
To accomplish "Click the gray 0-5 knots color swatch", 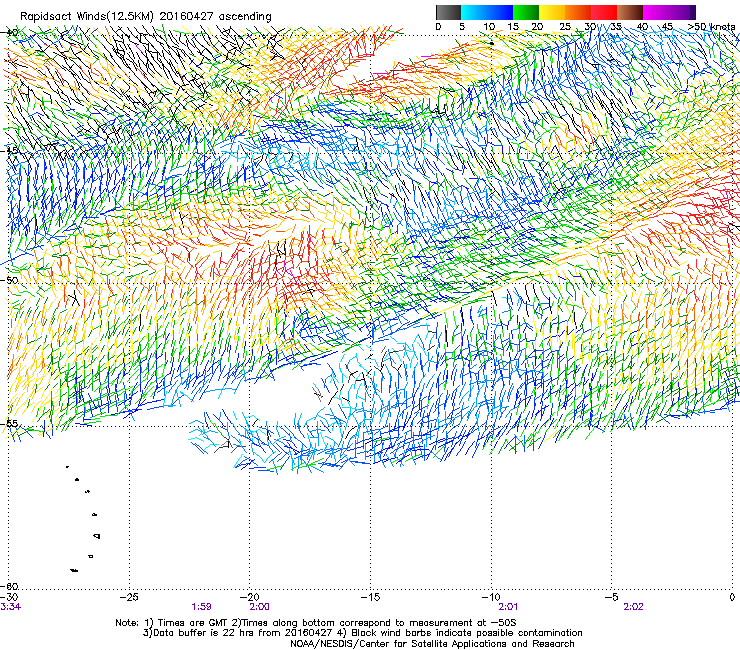I will (x=448, y=12).
